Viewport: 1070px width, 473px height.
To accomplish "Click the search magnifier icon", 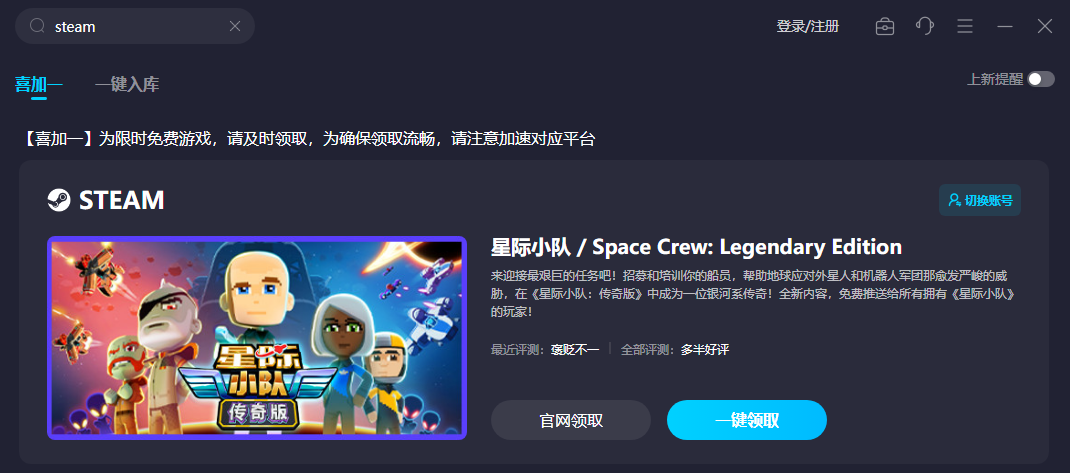I will tap(38, 26).
